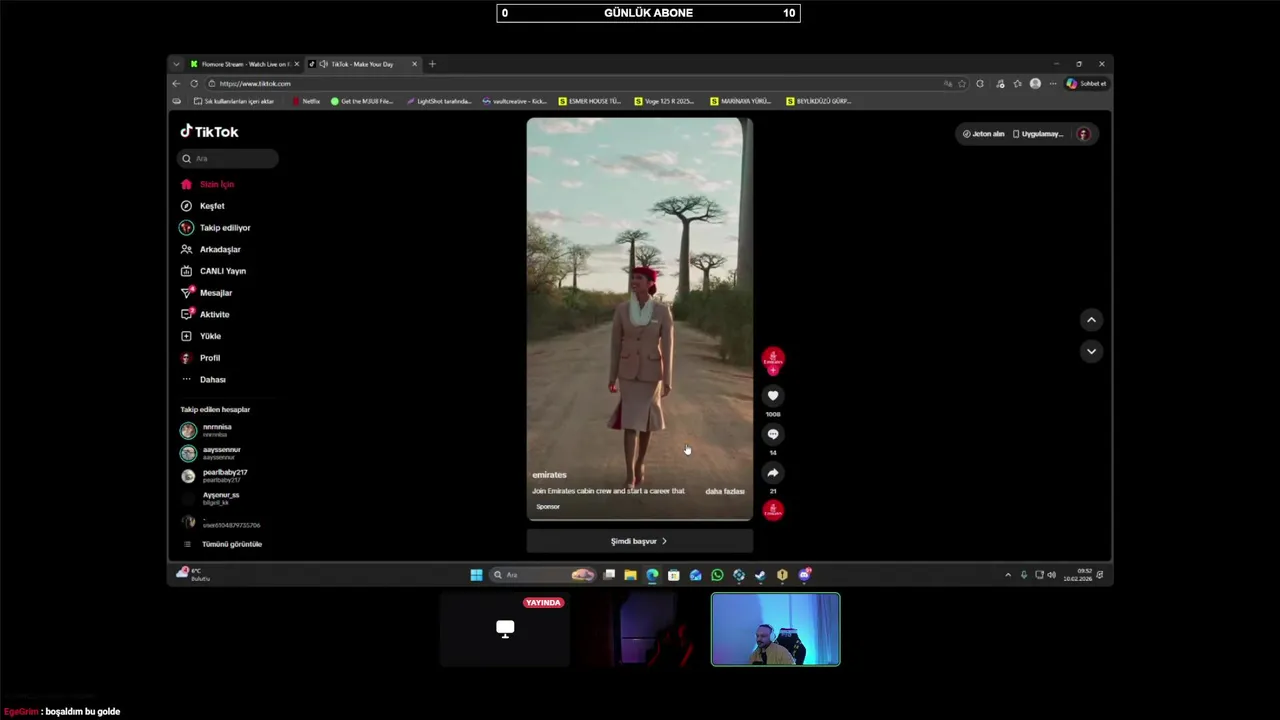
Task: Open the emirates username link
Action: (x=549, y=475)
